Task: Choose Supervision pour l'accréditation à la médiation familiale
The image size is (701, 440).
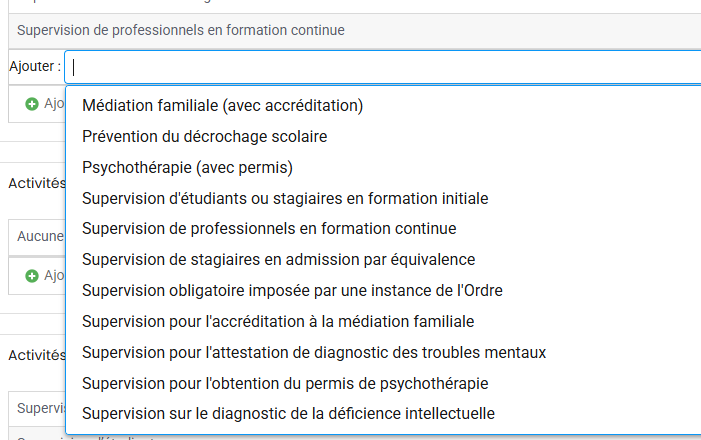Action: pyautogui.click(x=278, y=321)
